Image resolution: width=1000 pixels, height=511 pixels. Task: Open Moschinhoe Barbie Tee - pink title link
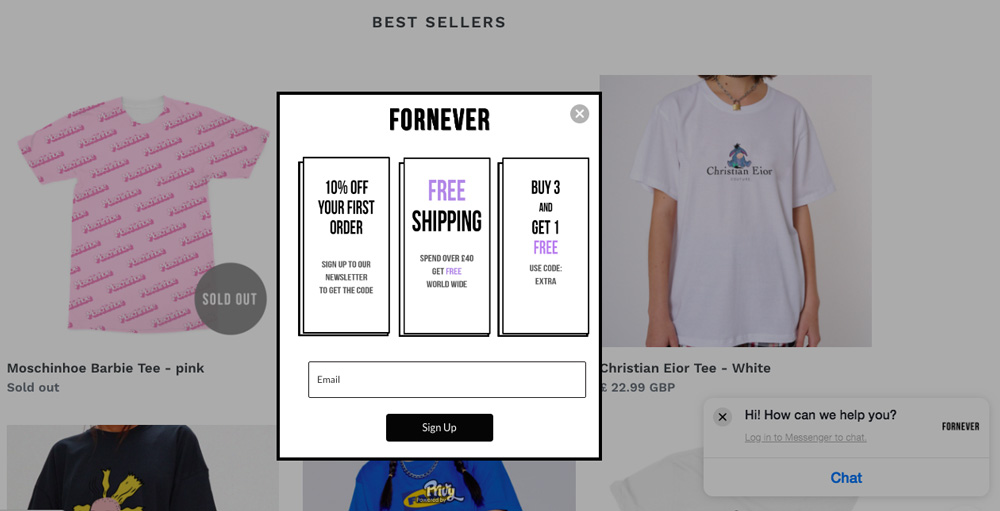[105, 368]
